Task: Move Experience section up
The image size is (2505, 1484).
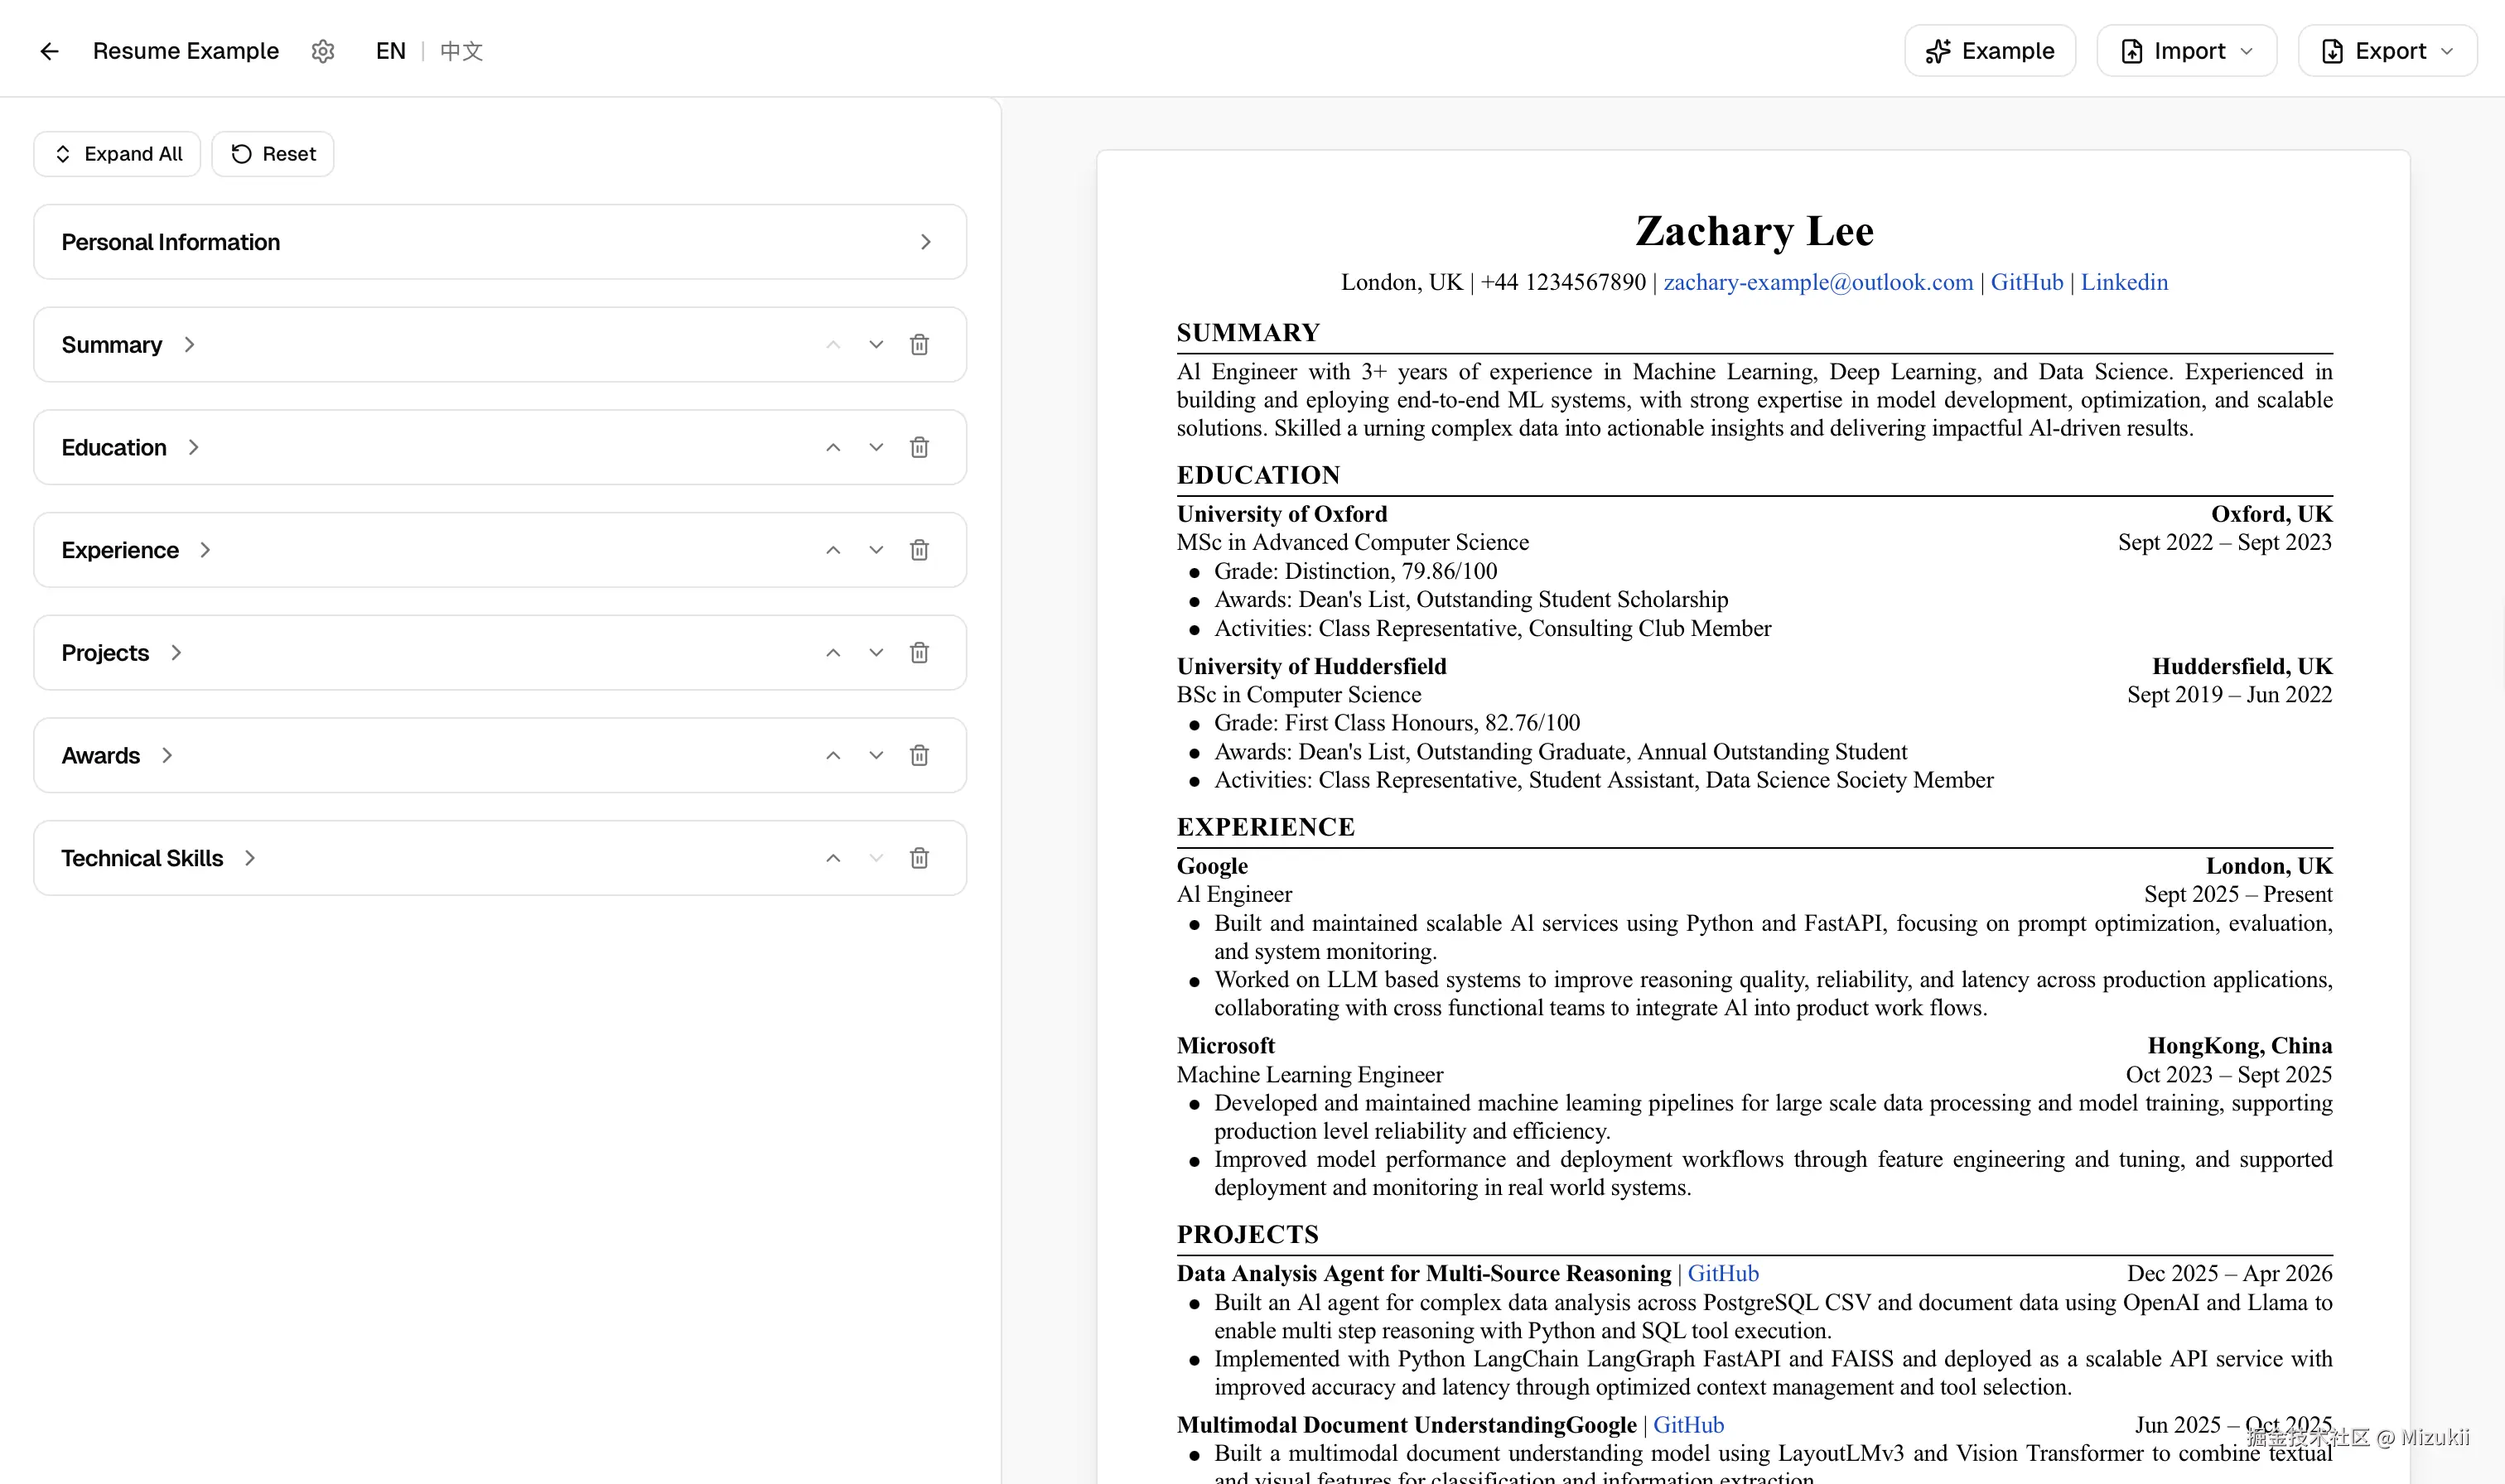Action: click(833, 550)
